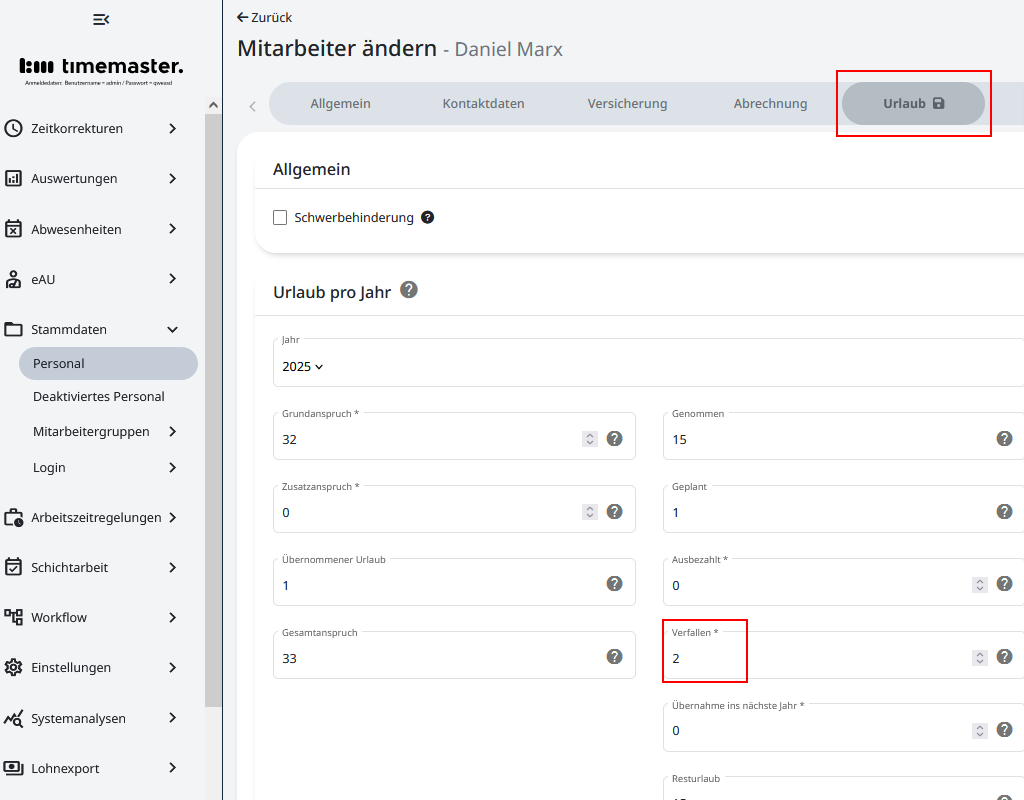Open the Jahr 2025 dropdown
This screenshot has width=1024, height=800.
pyautogui.click(x=302, y=367)
